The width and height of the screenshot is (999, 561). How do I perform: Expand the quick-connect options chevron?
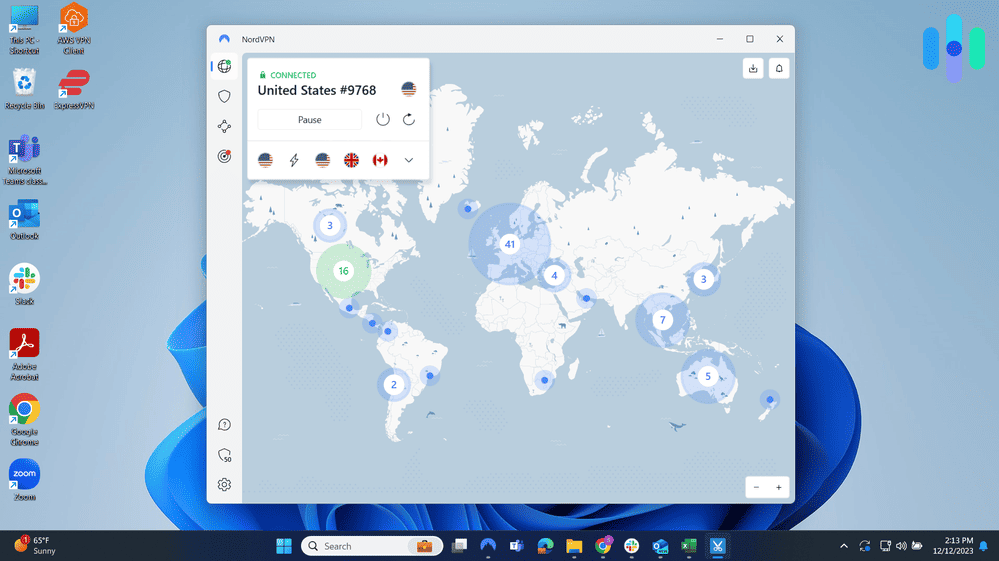tap(409, 160)
